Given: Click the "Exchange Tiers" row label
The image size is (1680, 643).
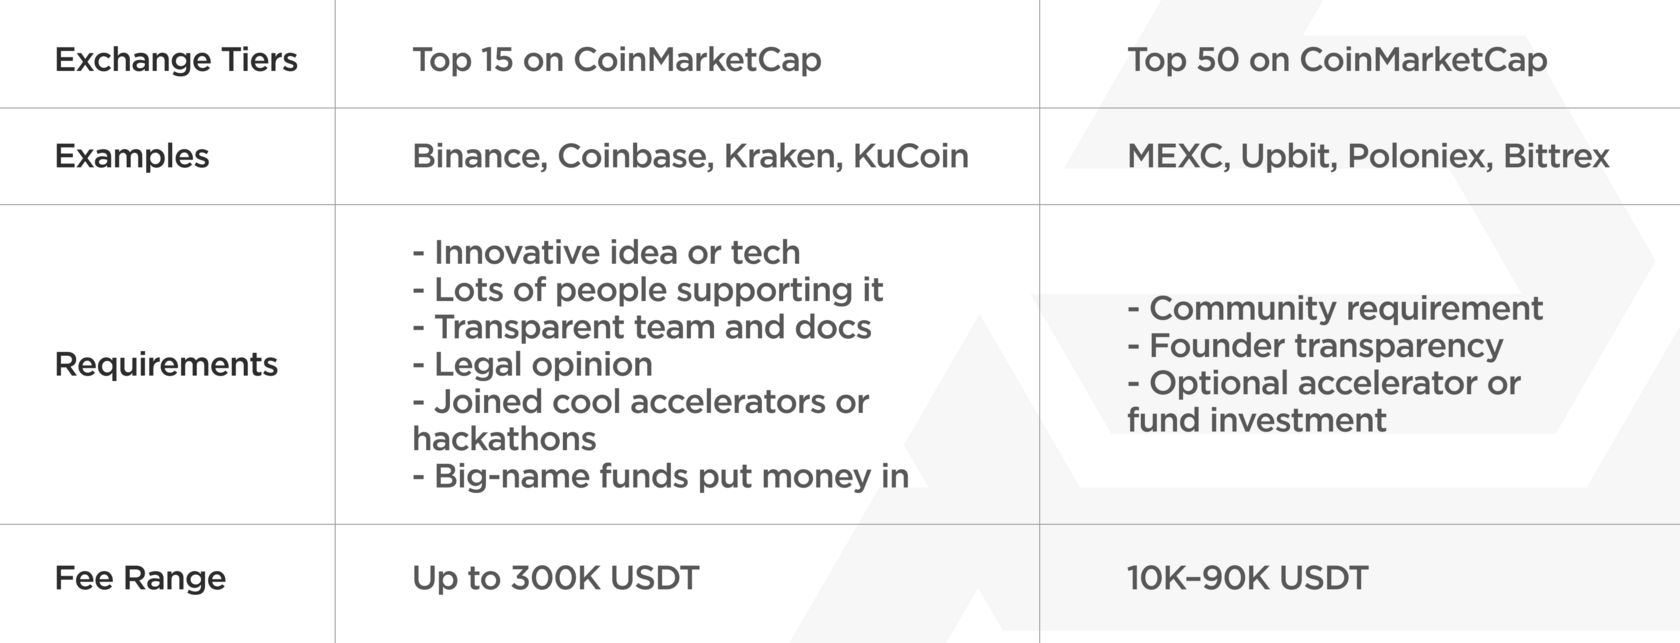Looking at the screenshot, I should (176, 60).
